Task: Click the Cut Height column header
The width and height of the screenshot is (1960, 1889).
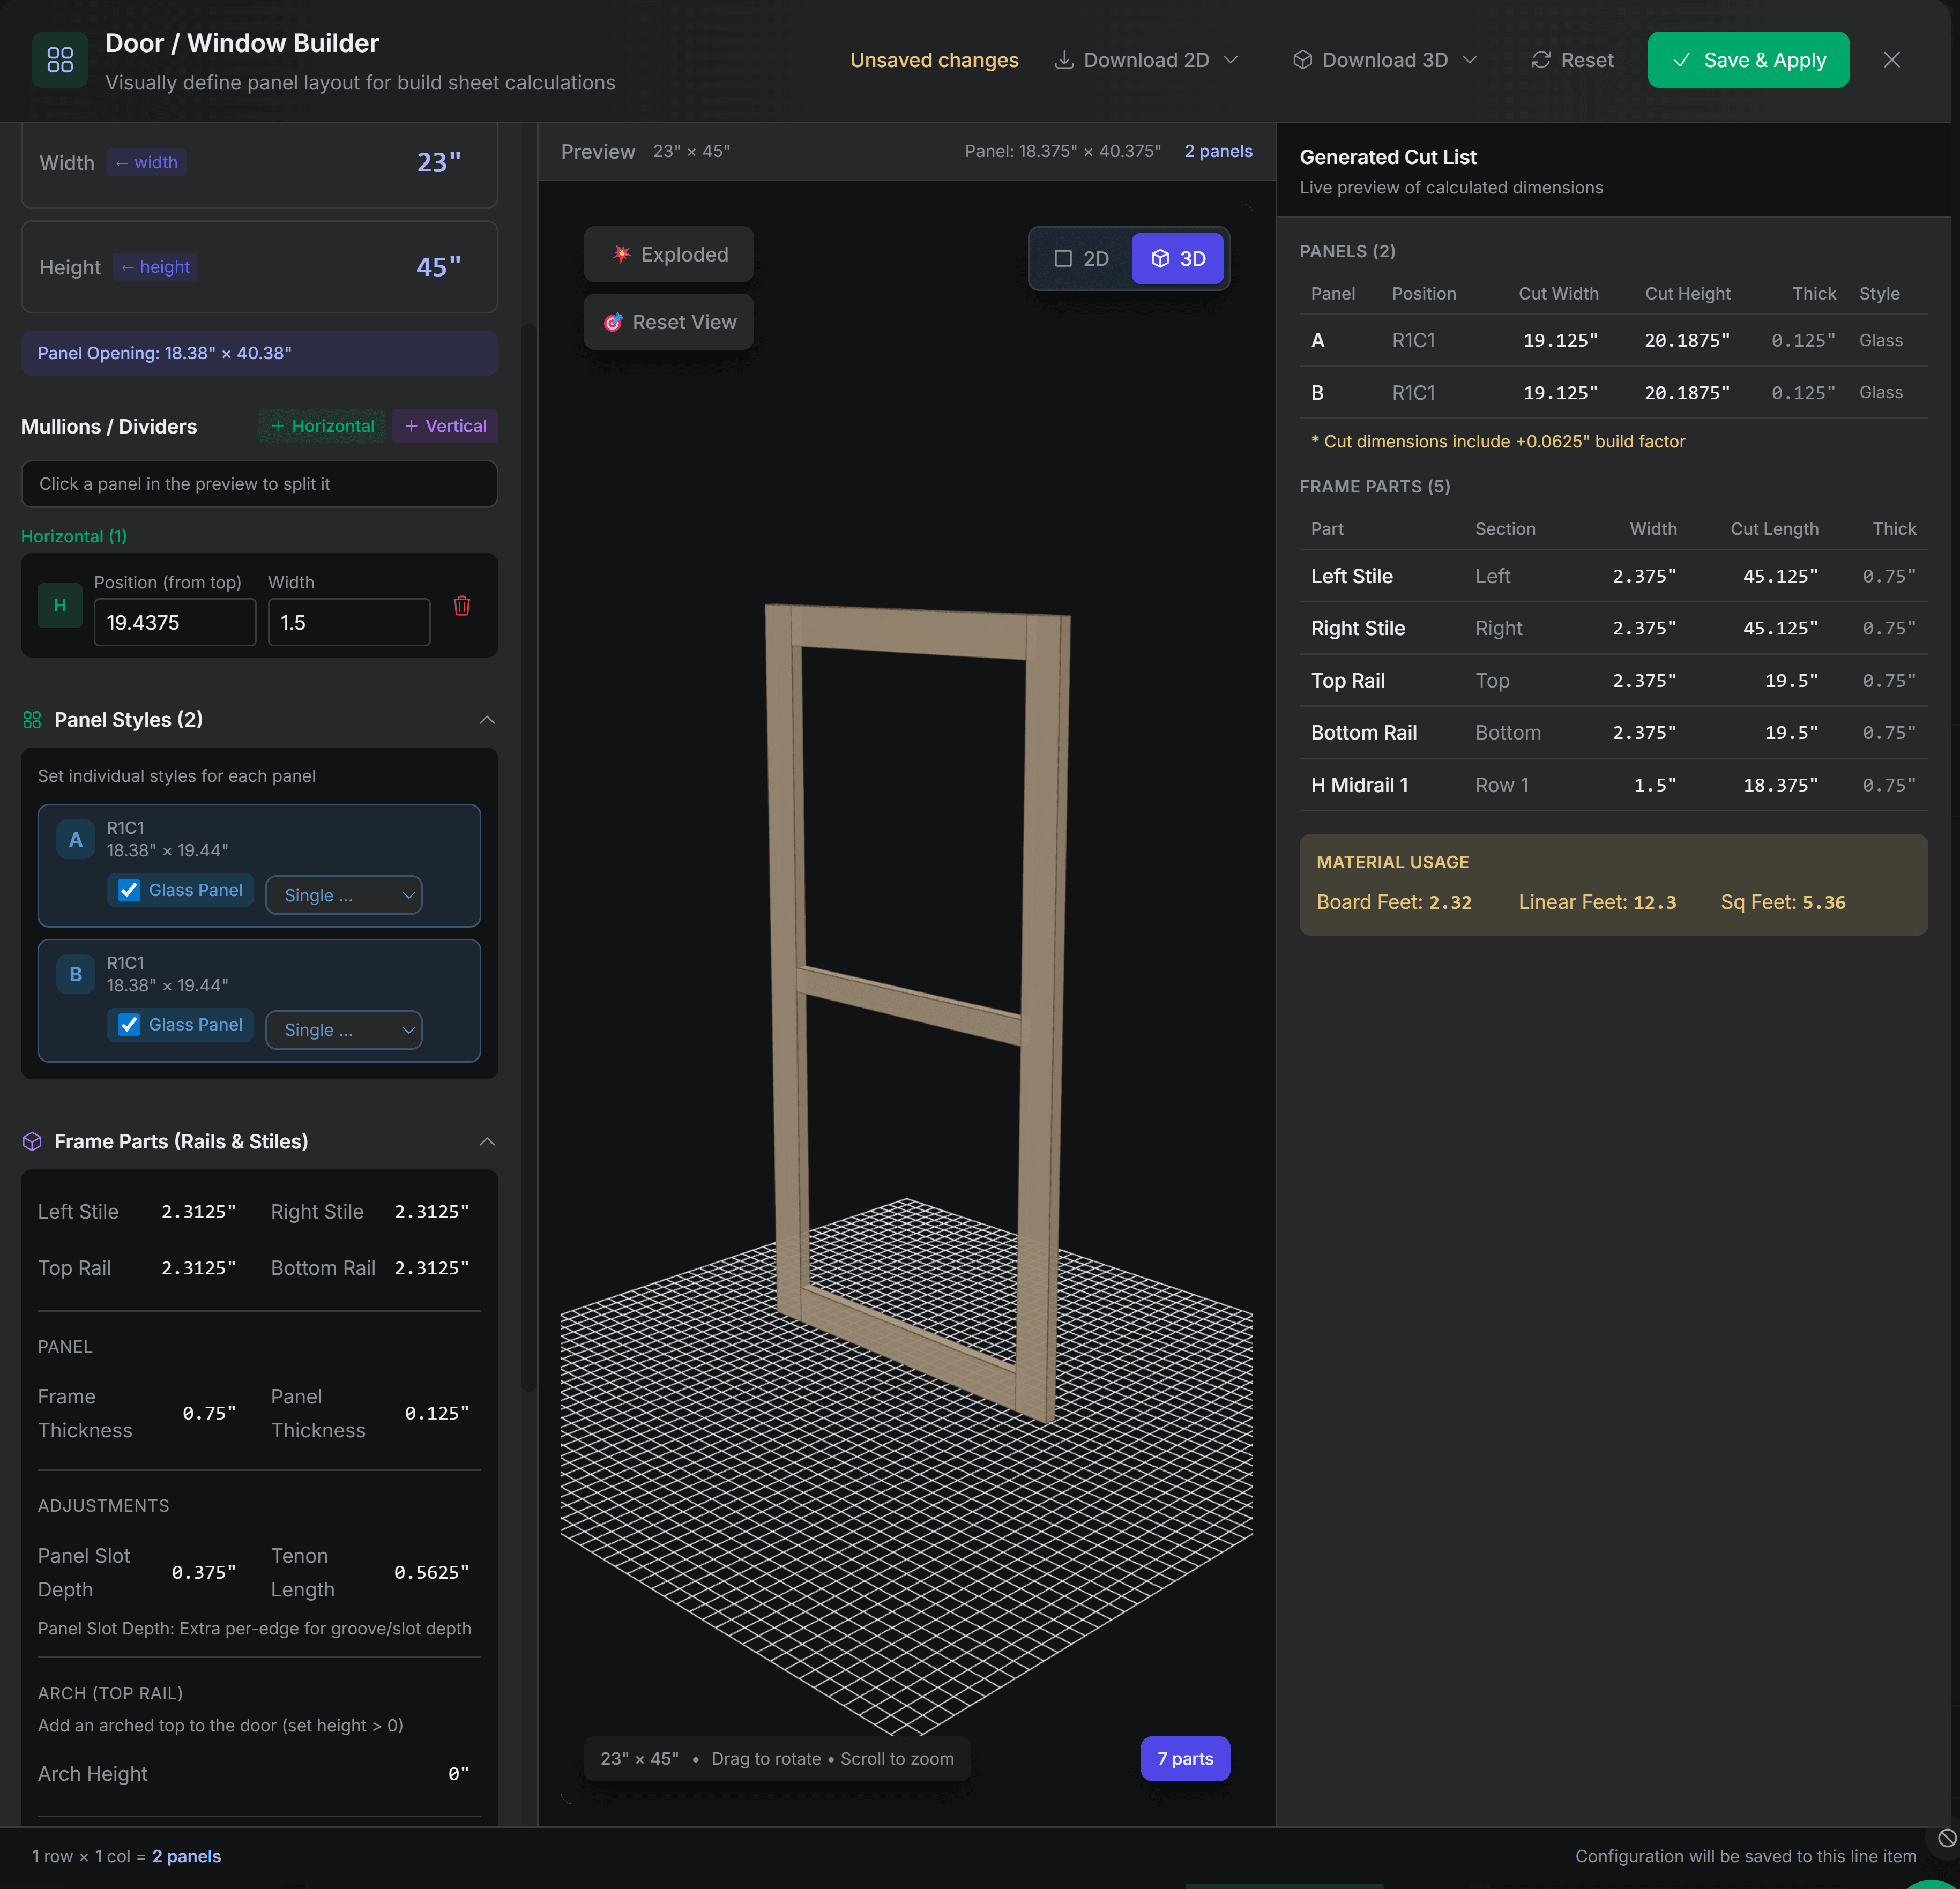Action: (x=1688, y=294)
